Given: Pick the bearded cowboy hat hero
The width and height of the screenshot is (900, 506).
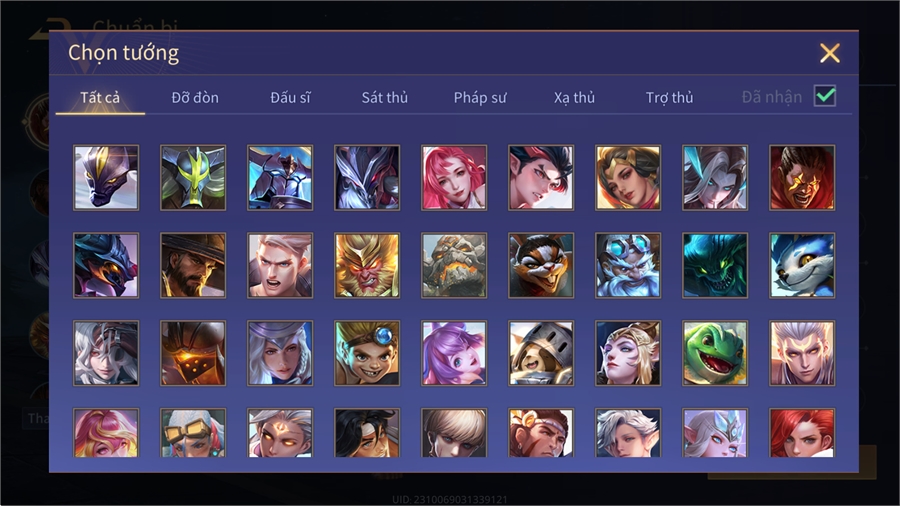Looking at the screenshot, I should (193, 265).
